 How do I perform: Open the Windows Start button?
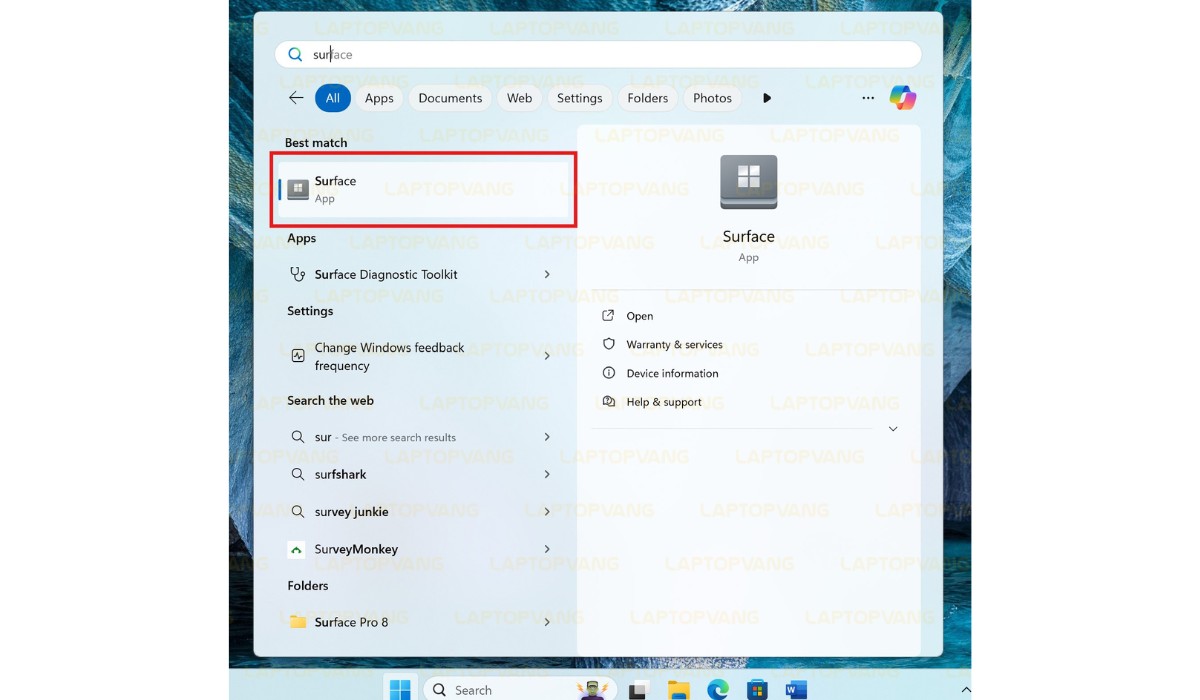pyautogui.click(x=400, y=690)
